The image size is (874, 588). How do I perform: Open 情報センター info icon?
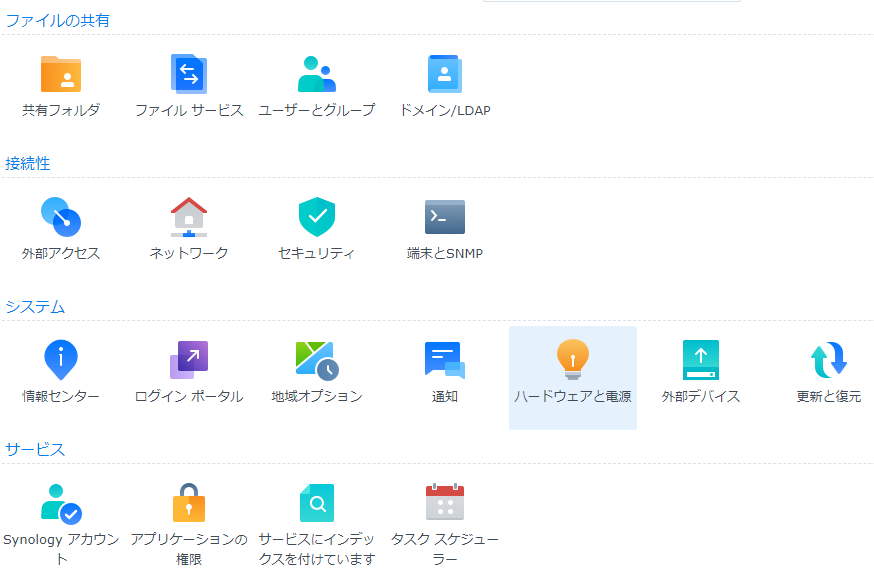(61, 360)
